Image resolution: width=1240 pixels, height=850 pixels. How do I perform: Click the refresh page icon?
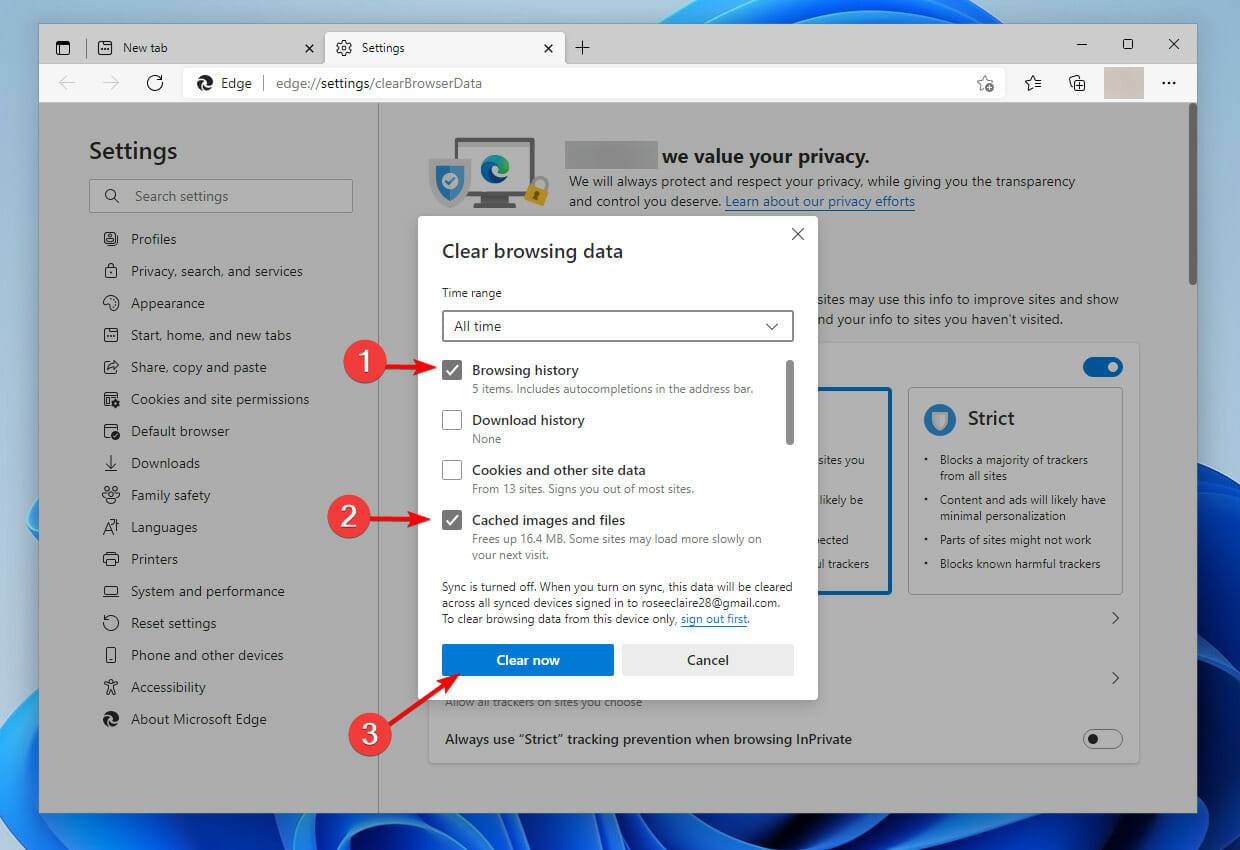(155, 83)
